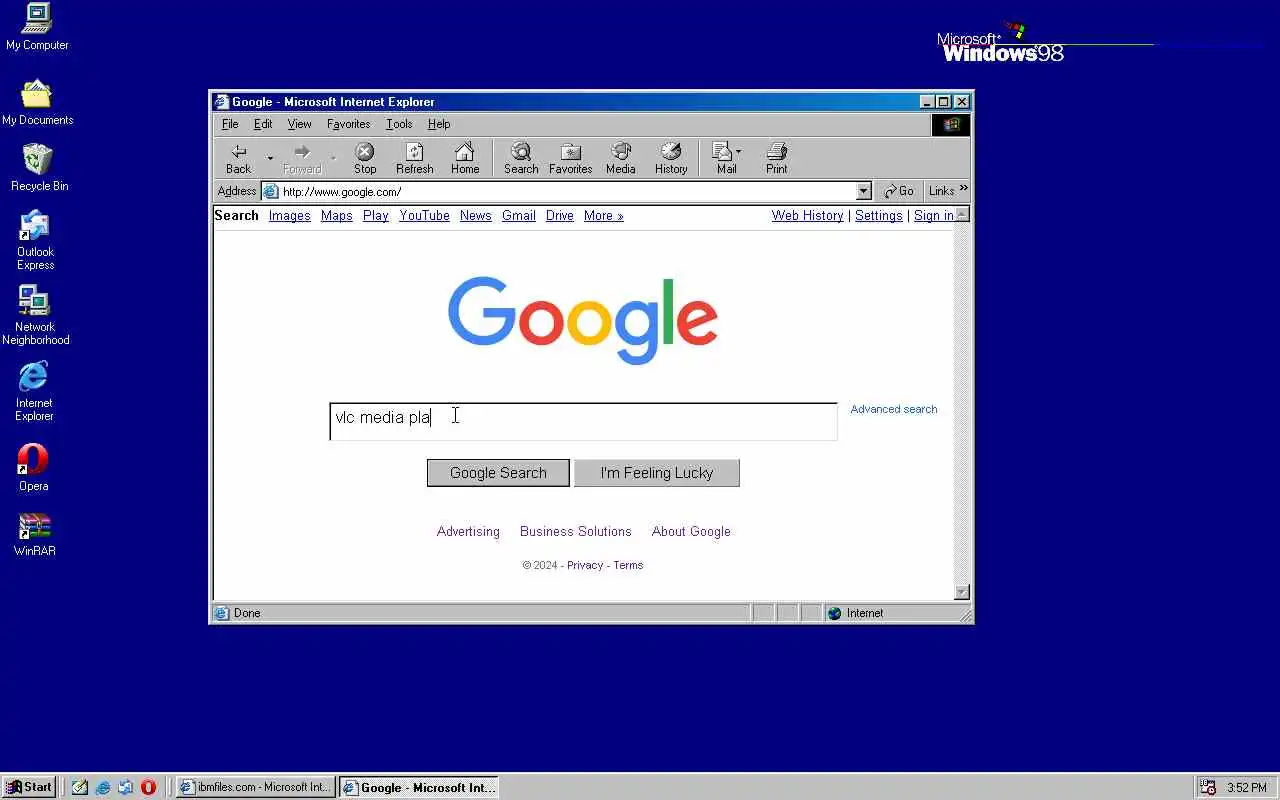Reload the page with Refresh button
Image resolution: width=1280 pixels, height=800 pixels.
pos(414,158)
